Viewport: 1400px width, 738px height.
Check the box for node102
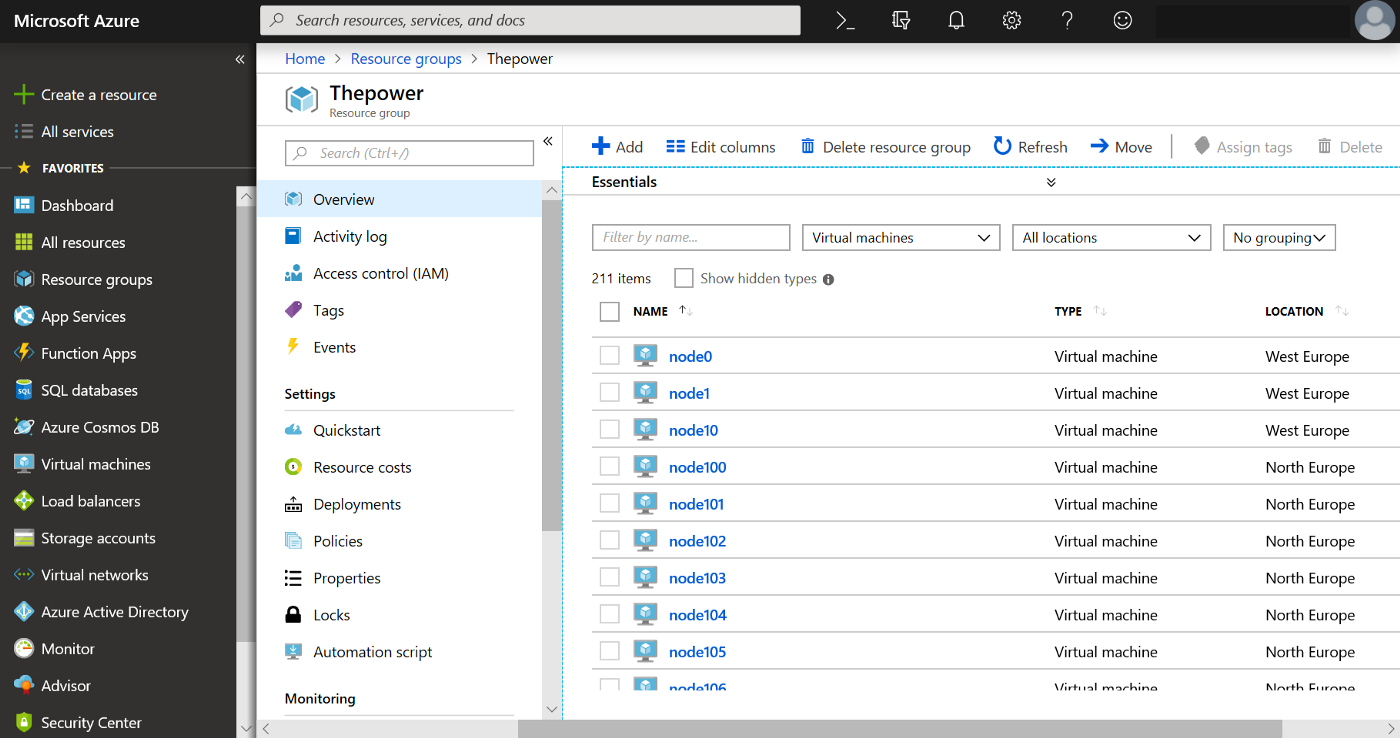point(610,541)
